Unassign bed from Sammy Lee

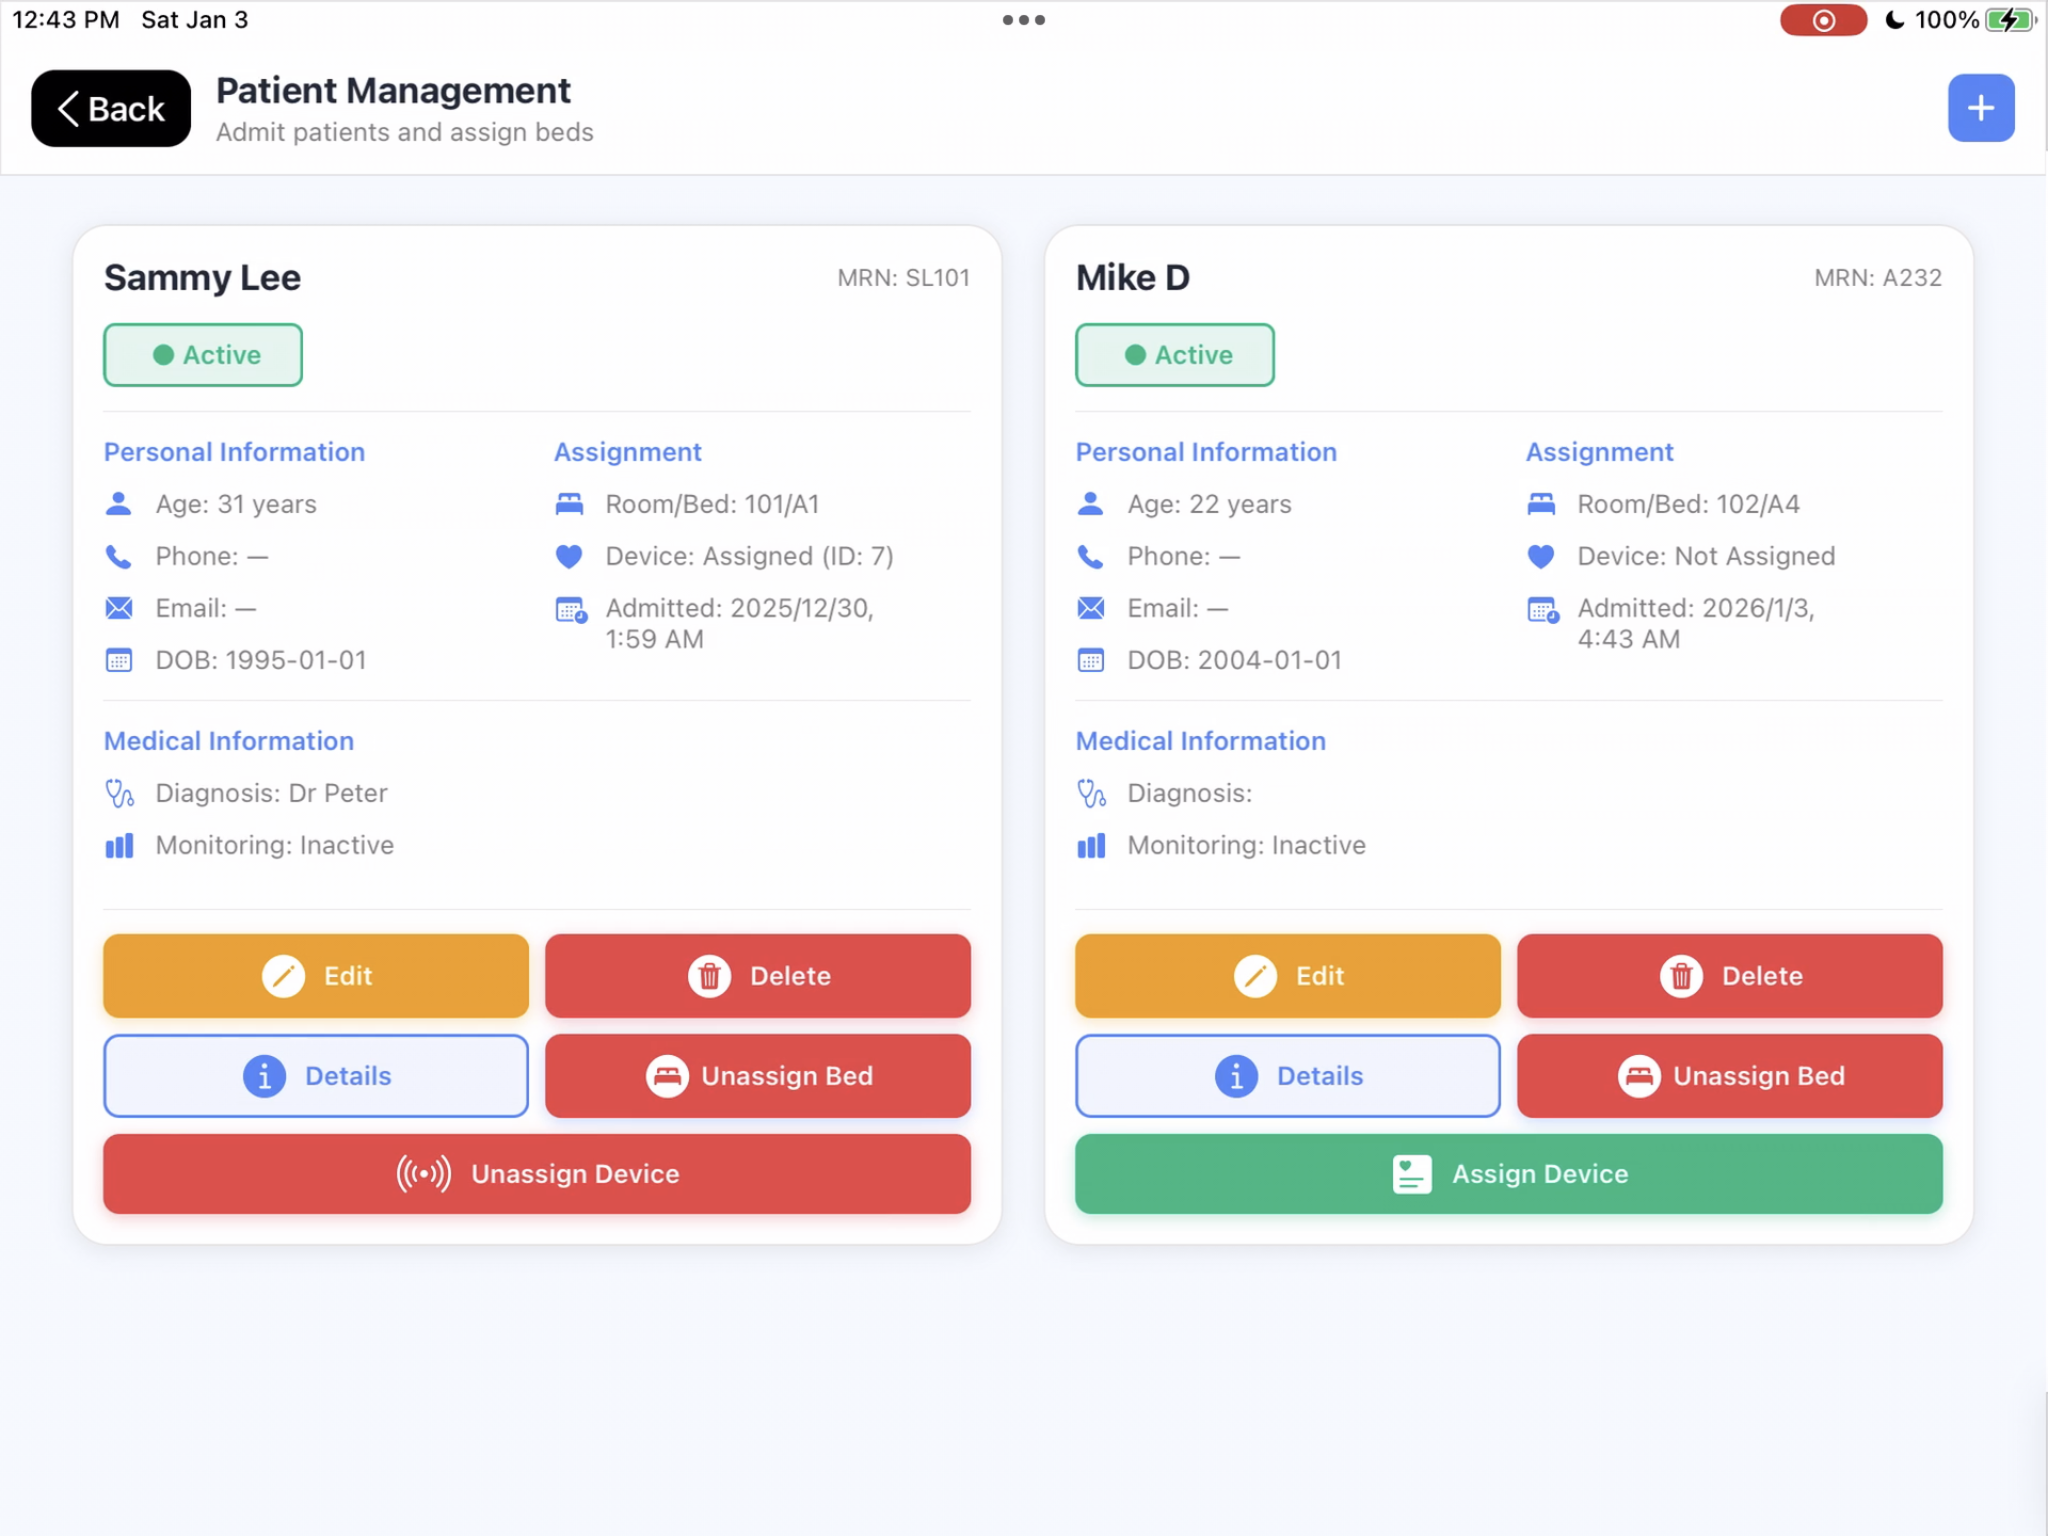(757, 1076)
